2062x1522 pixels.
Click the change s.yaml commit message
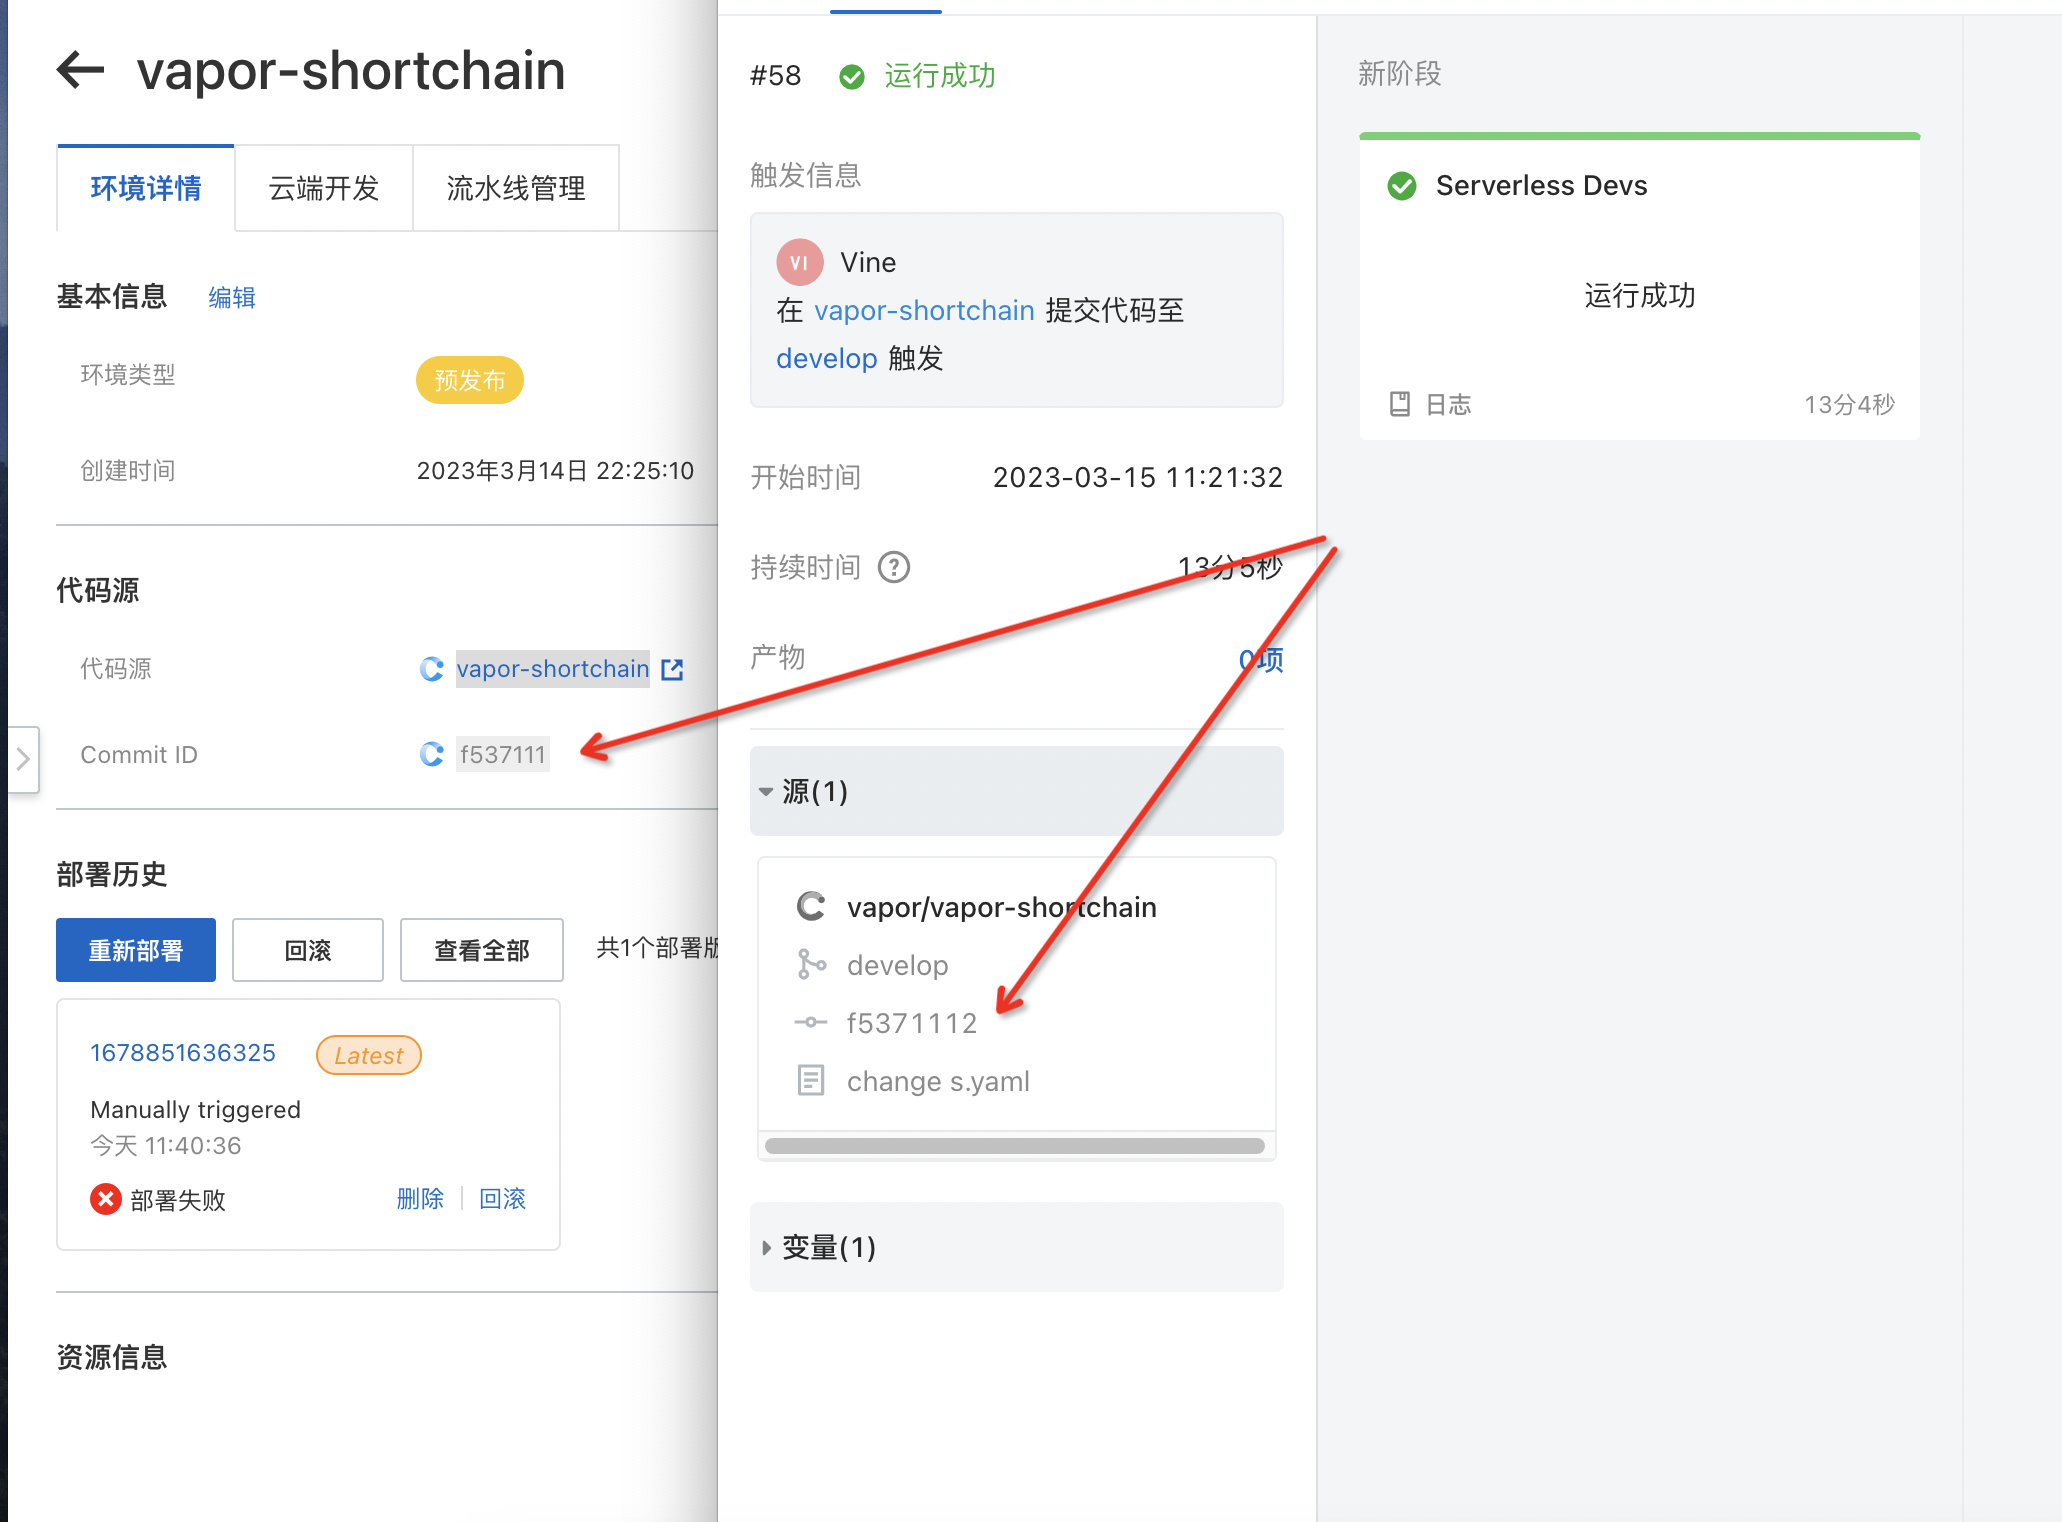click(938, 1081)
